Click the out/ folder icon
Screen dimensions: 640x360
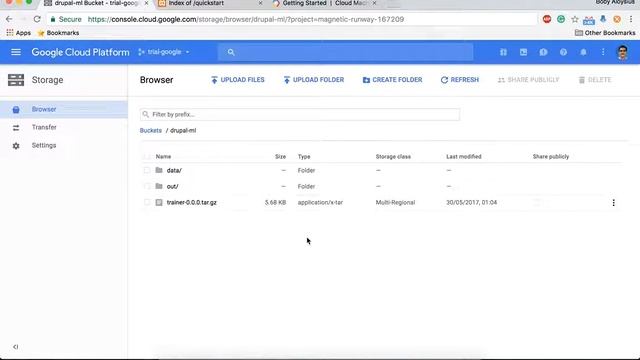(x=159, y=186)
